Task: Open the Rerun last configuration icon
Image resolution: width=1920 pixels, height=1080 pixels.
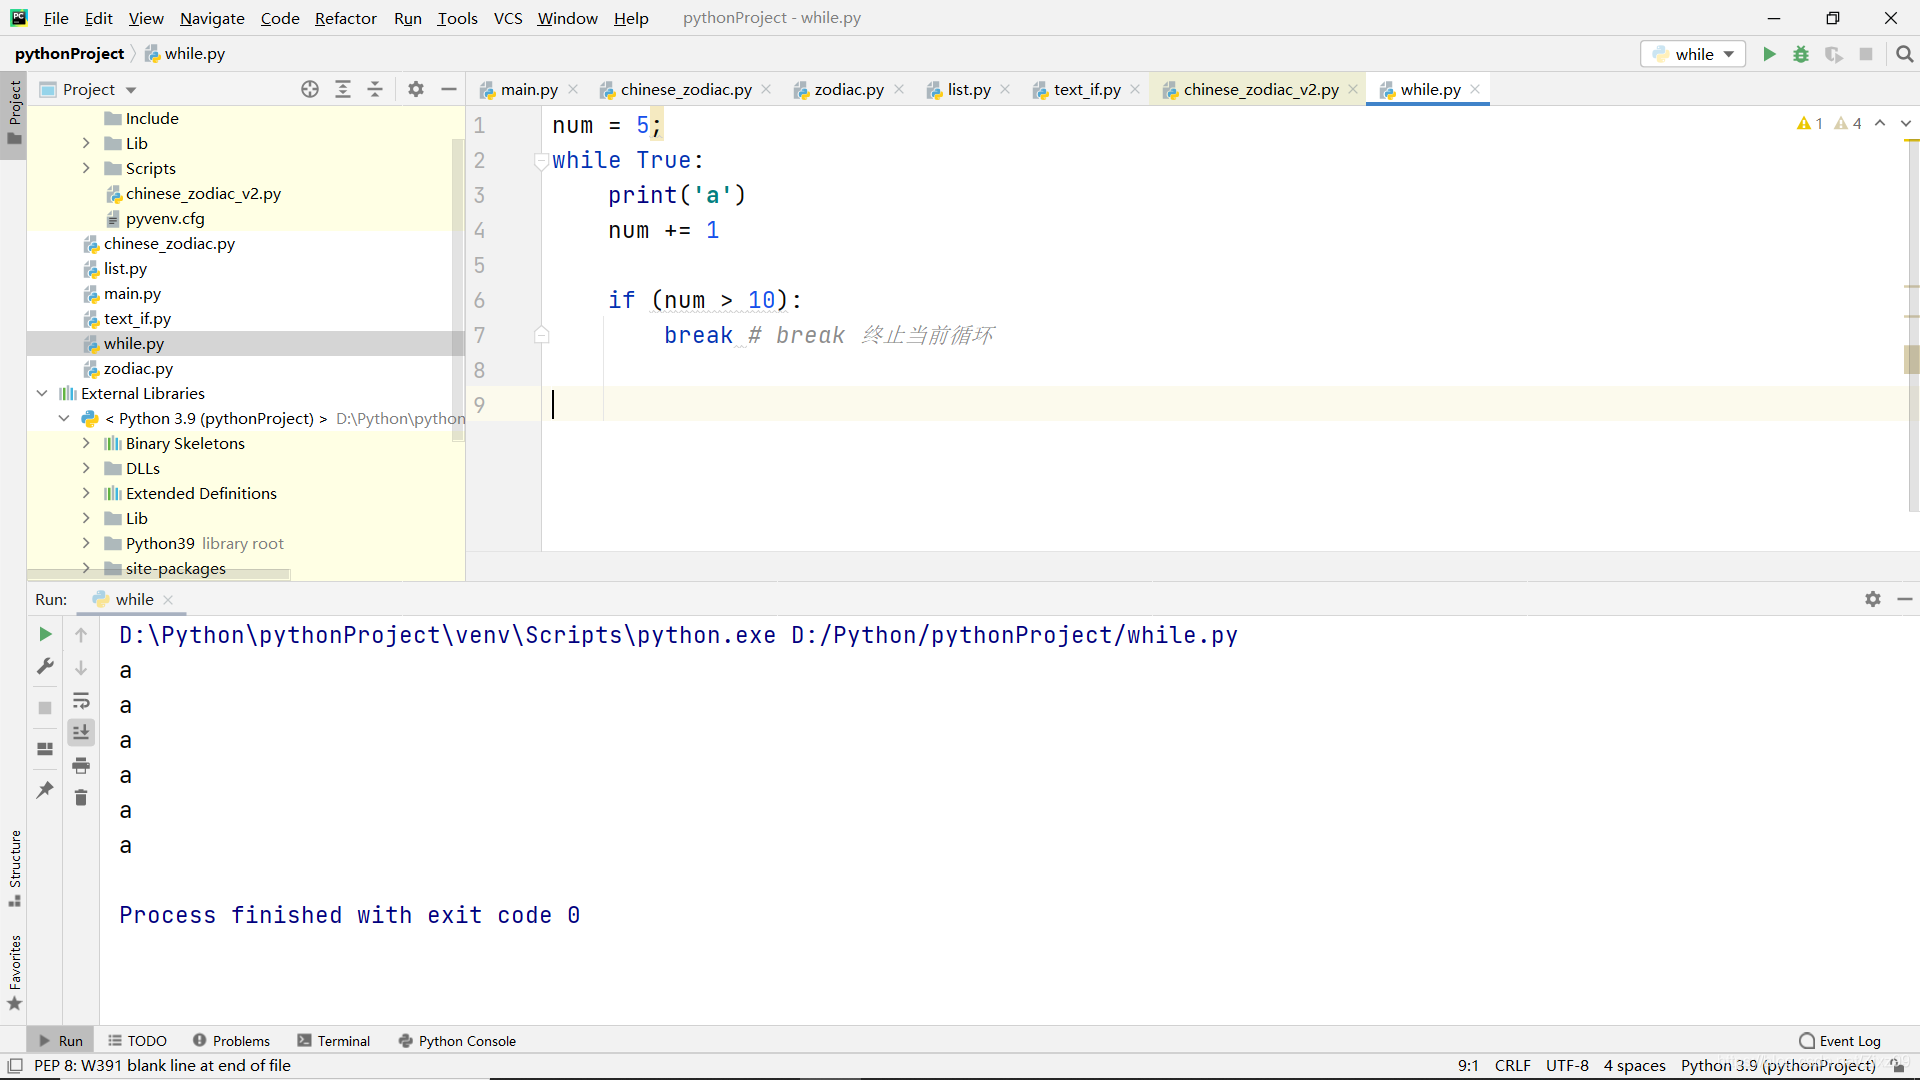Action: tap(45, 634)
